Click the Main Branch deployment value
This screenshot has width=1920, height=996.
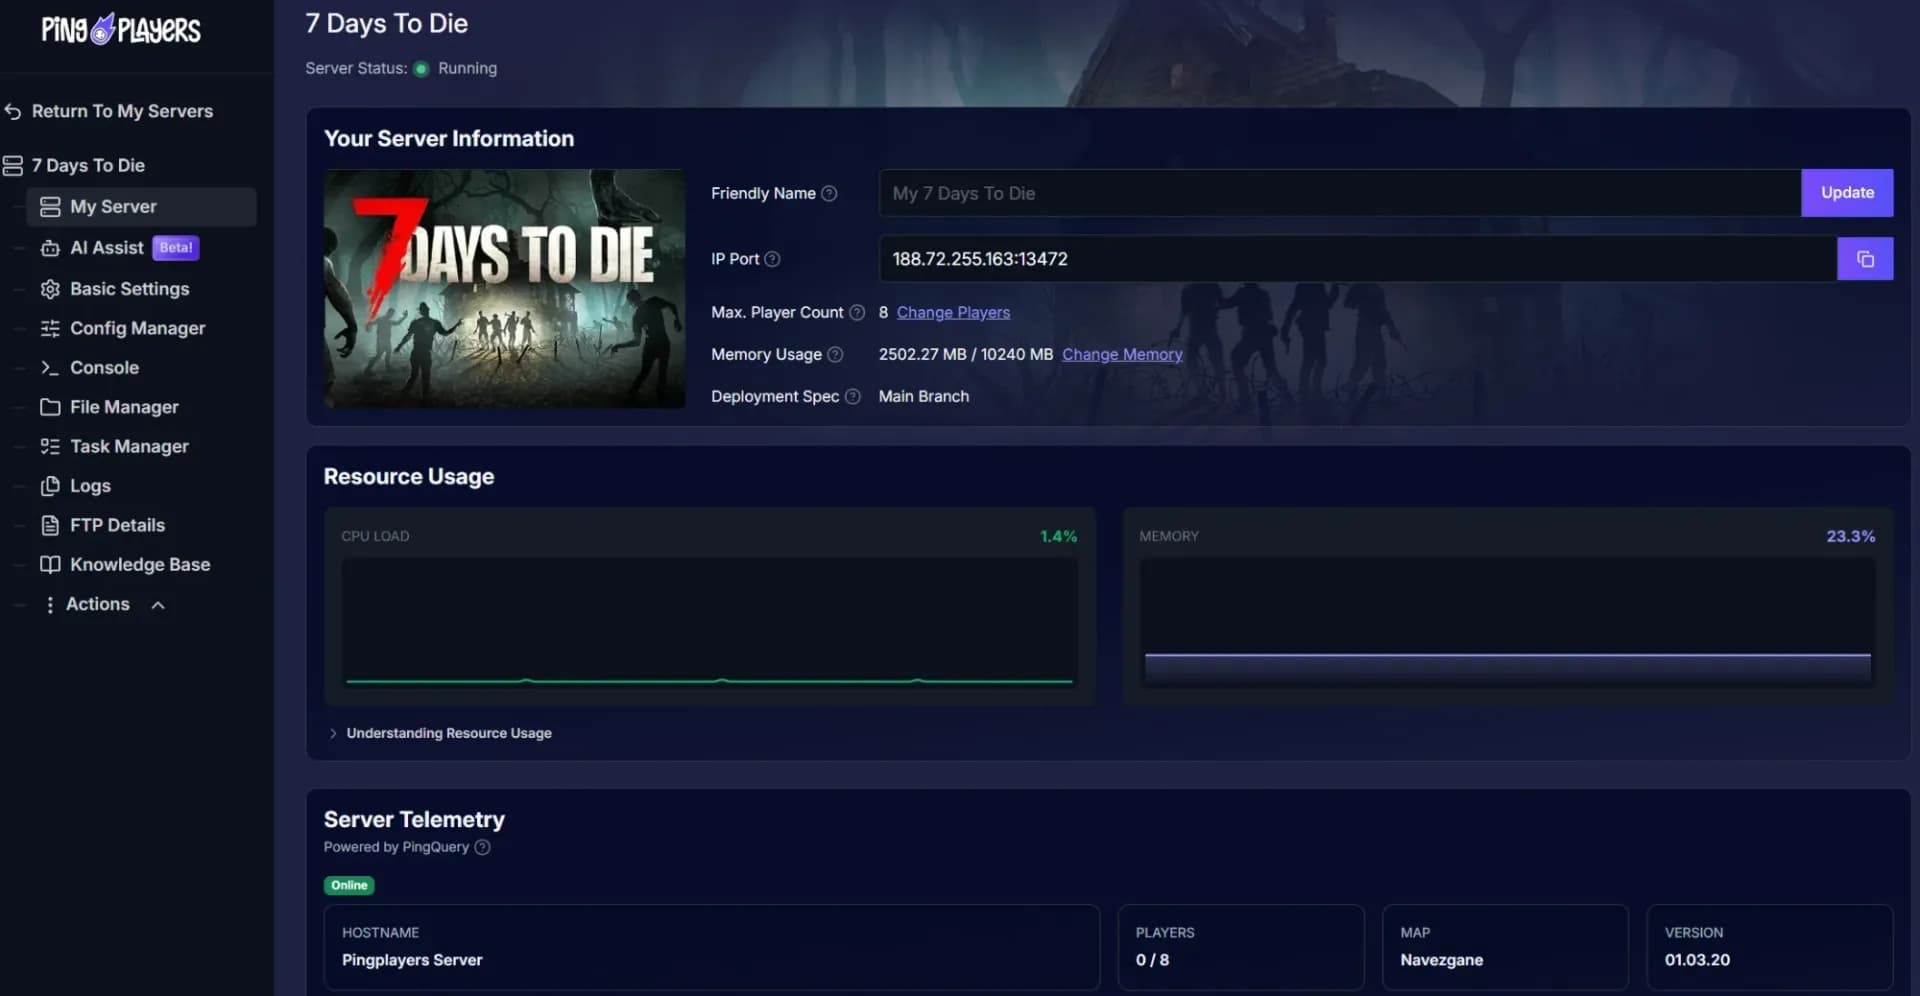(924, 397)
